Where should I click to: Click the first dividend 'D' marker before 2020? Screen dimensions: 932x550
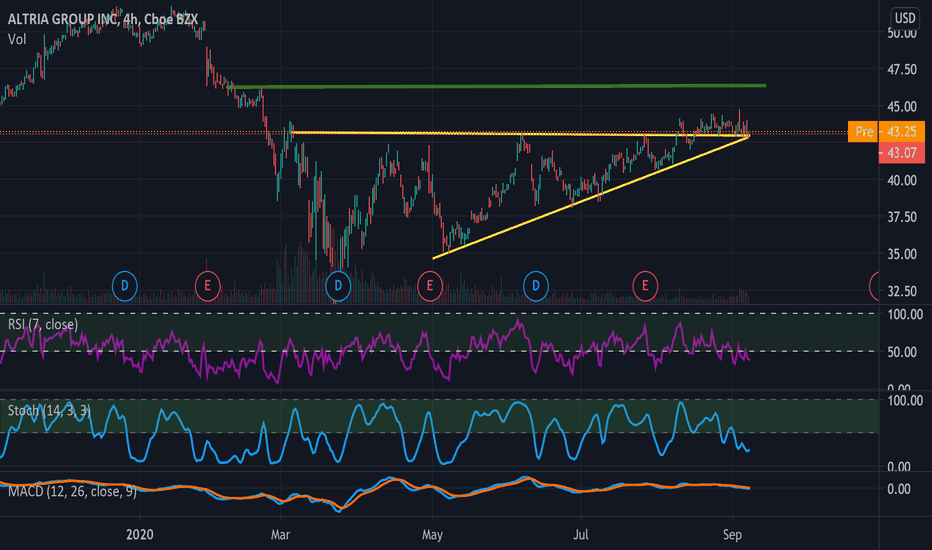[x=125, y=286]
